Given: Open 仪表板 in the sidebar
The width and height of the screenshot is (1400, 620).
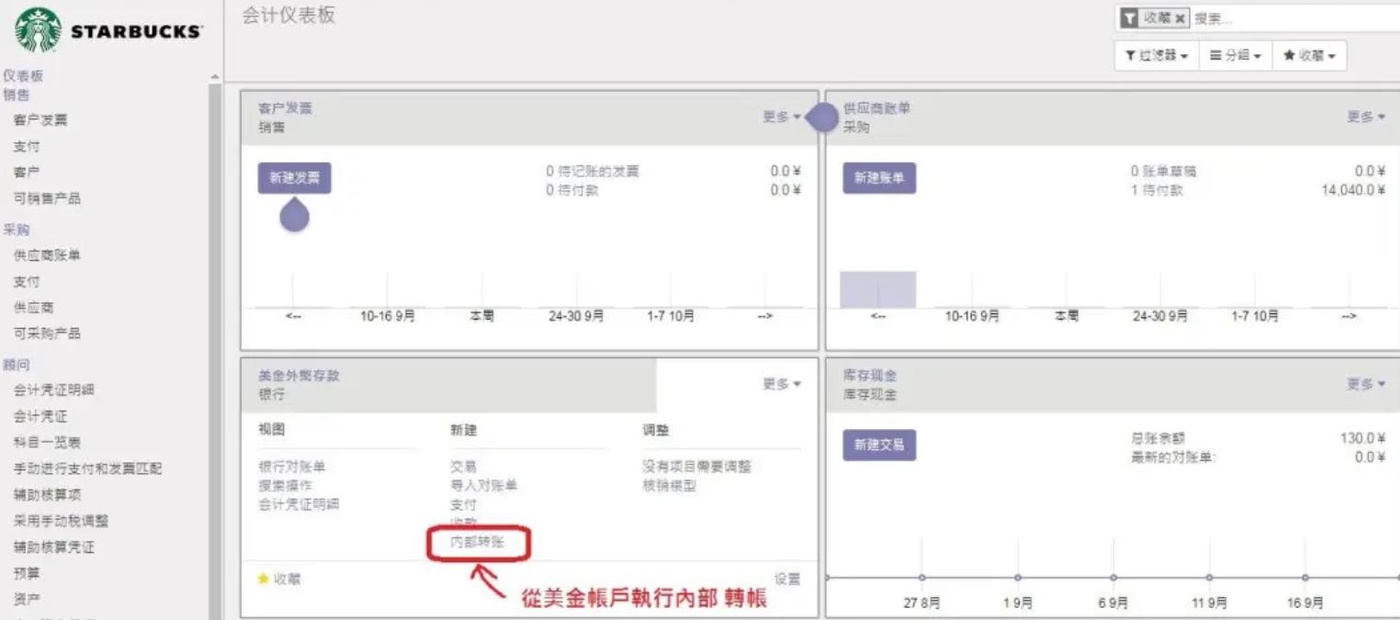Looking at the screenshot, I should tap(23, 76).
